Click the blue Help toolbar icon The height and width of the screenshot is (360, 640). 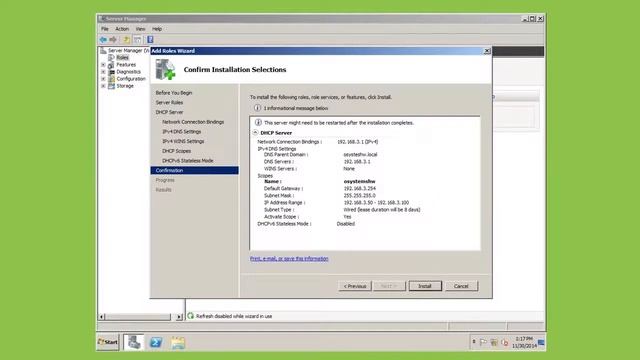point(150,40)
